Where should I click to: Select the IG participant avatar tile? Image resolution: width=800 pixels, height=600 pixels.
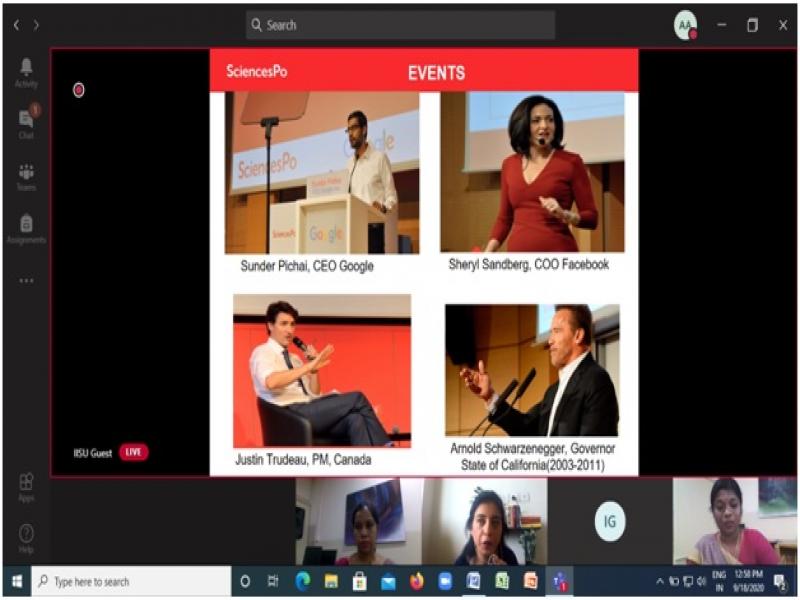[x=610, y=521]
